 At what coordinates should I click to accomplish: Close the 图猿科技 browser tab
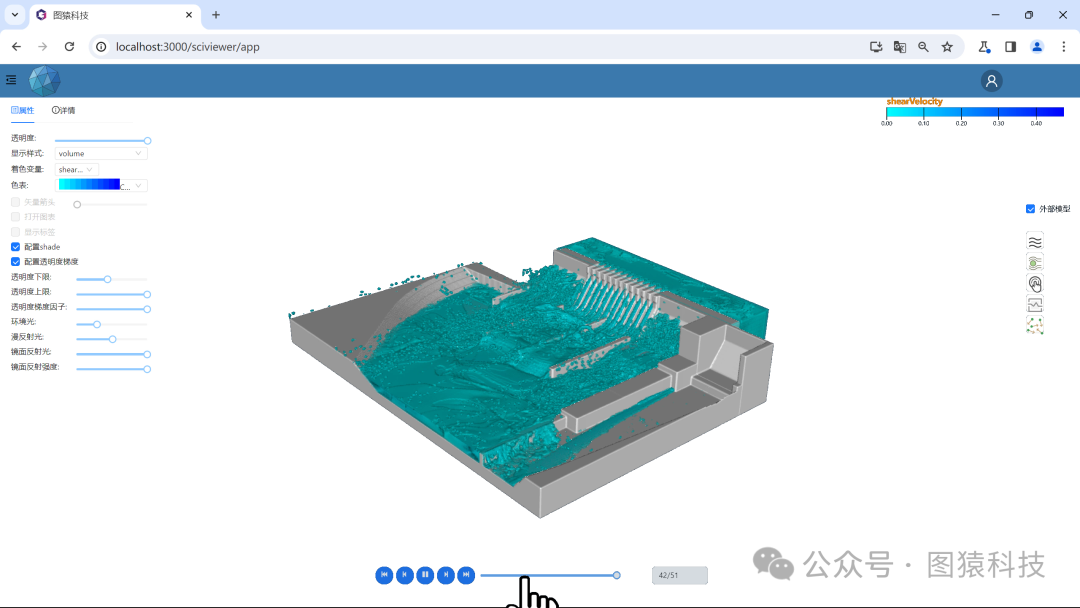(189, 14)
